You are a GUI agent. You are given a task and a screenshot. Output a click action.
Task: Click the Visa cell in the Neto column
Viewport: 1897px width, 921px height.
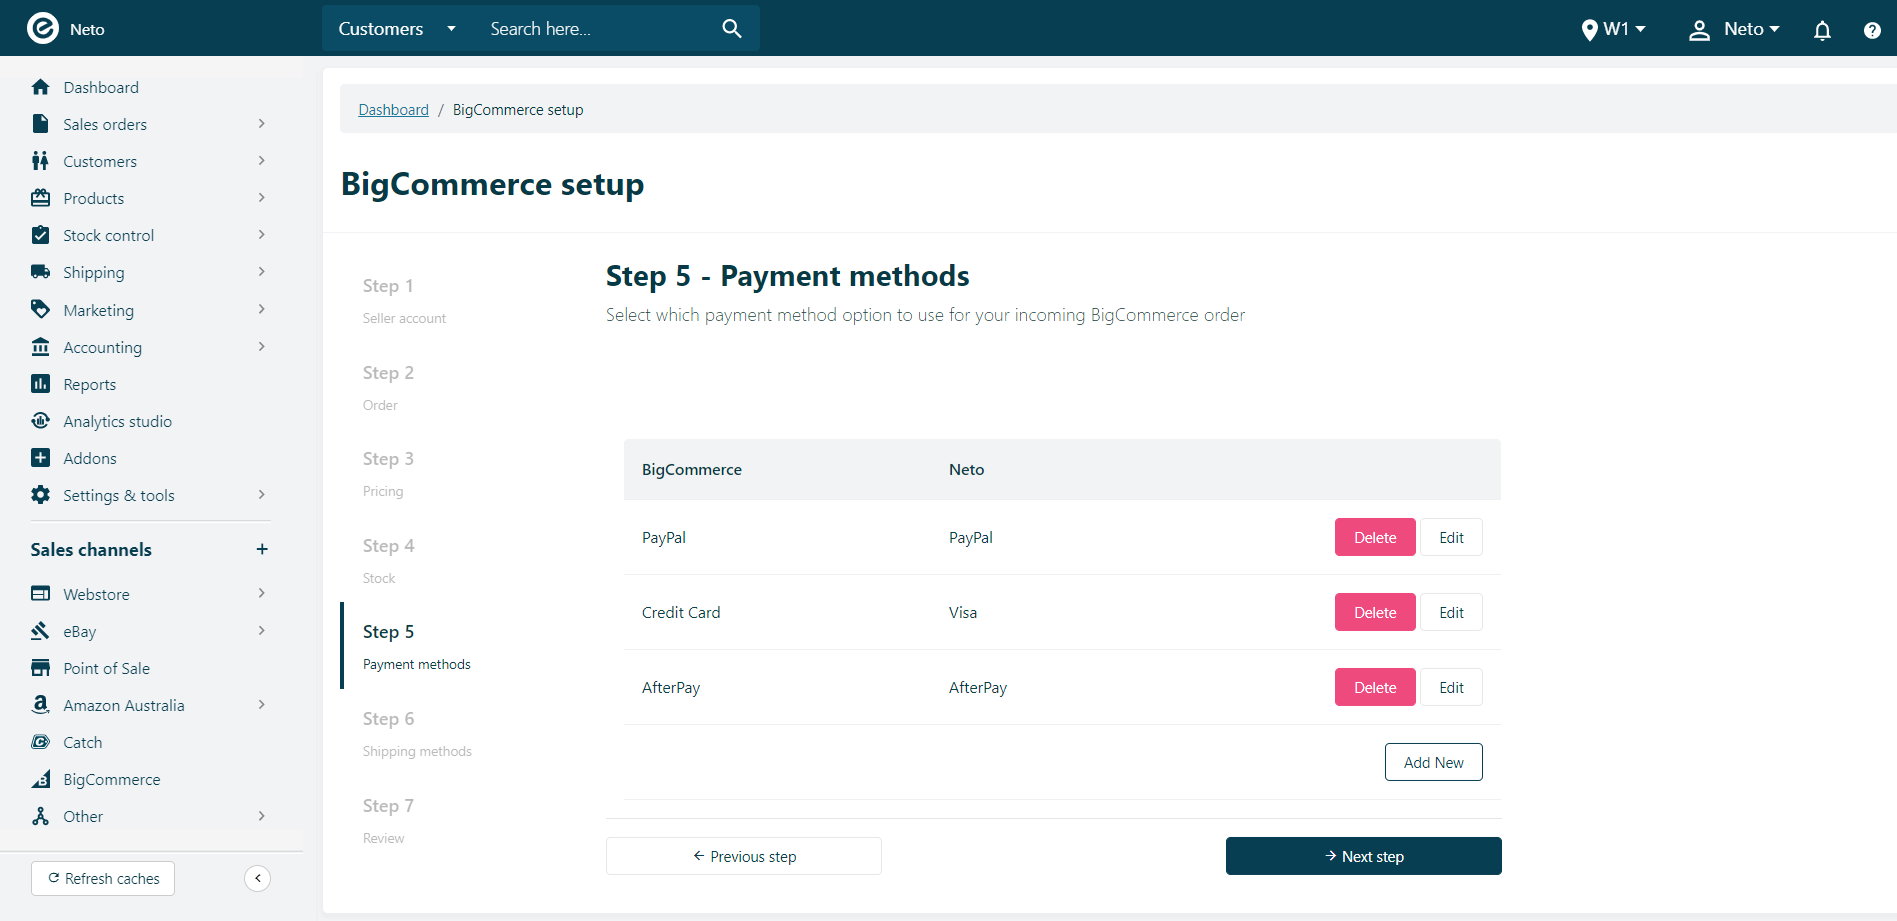pyautogui.click(x=963, y=612)
